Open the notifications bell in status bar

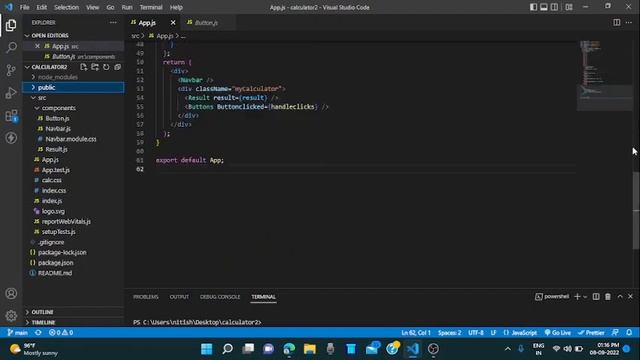click(629, 333)
